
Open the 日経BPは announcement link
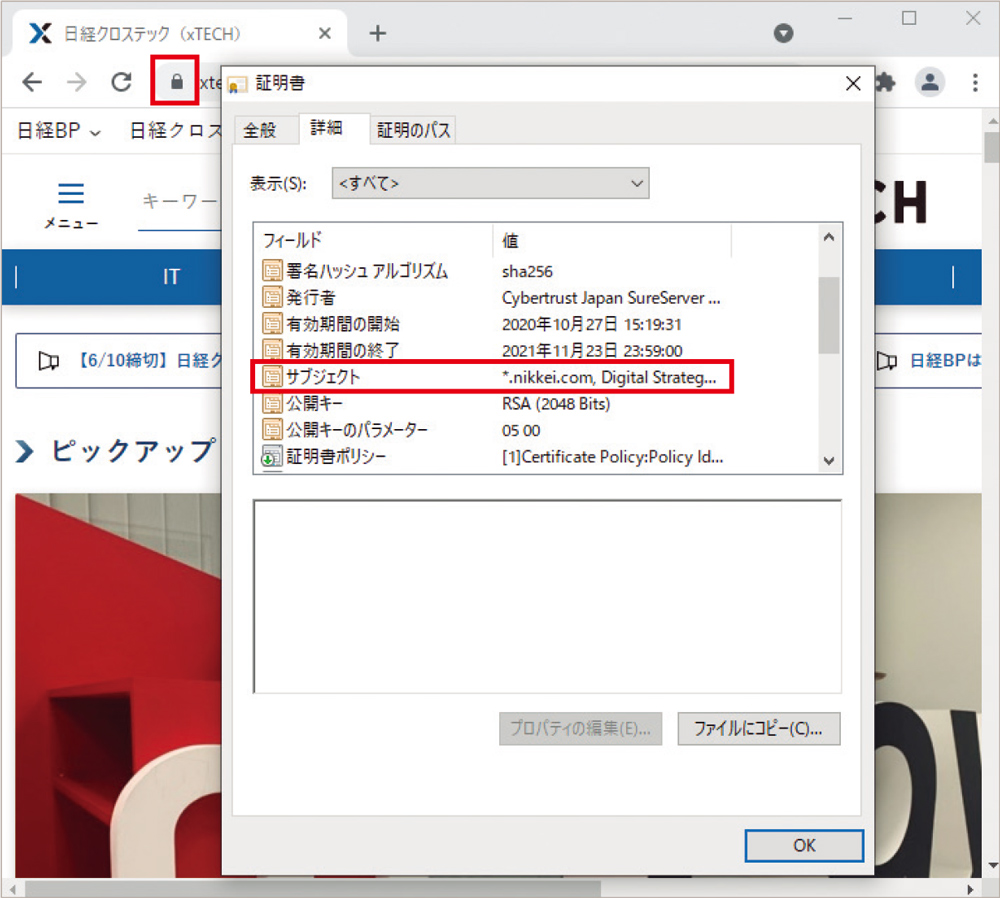[945, 361]
